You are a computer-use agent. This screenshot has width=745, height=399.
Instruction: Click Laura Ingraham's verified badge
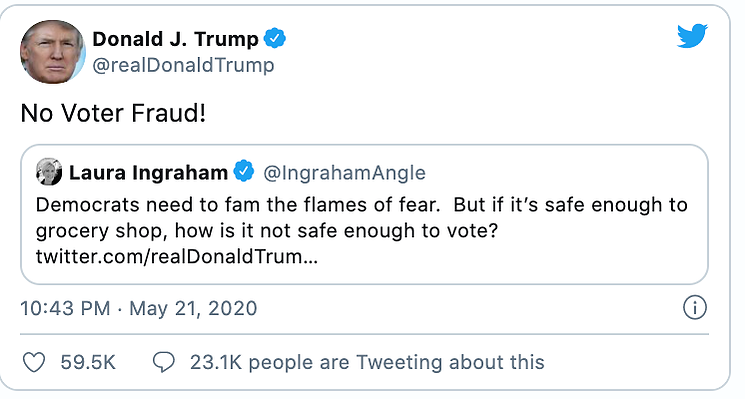point(244,171)
